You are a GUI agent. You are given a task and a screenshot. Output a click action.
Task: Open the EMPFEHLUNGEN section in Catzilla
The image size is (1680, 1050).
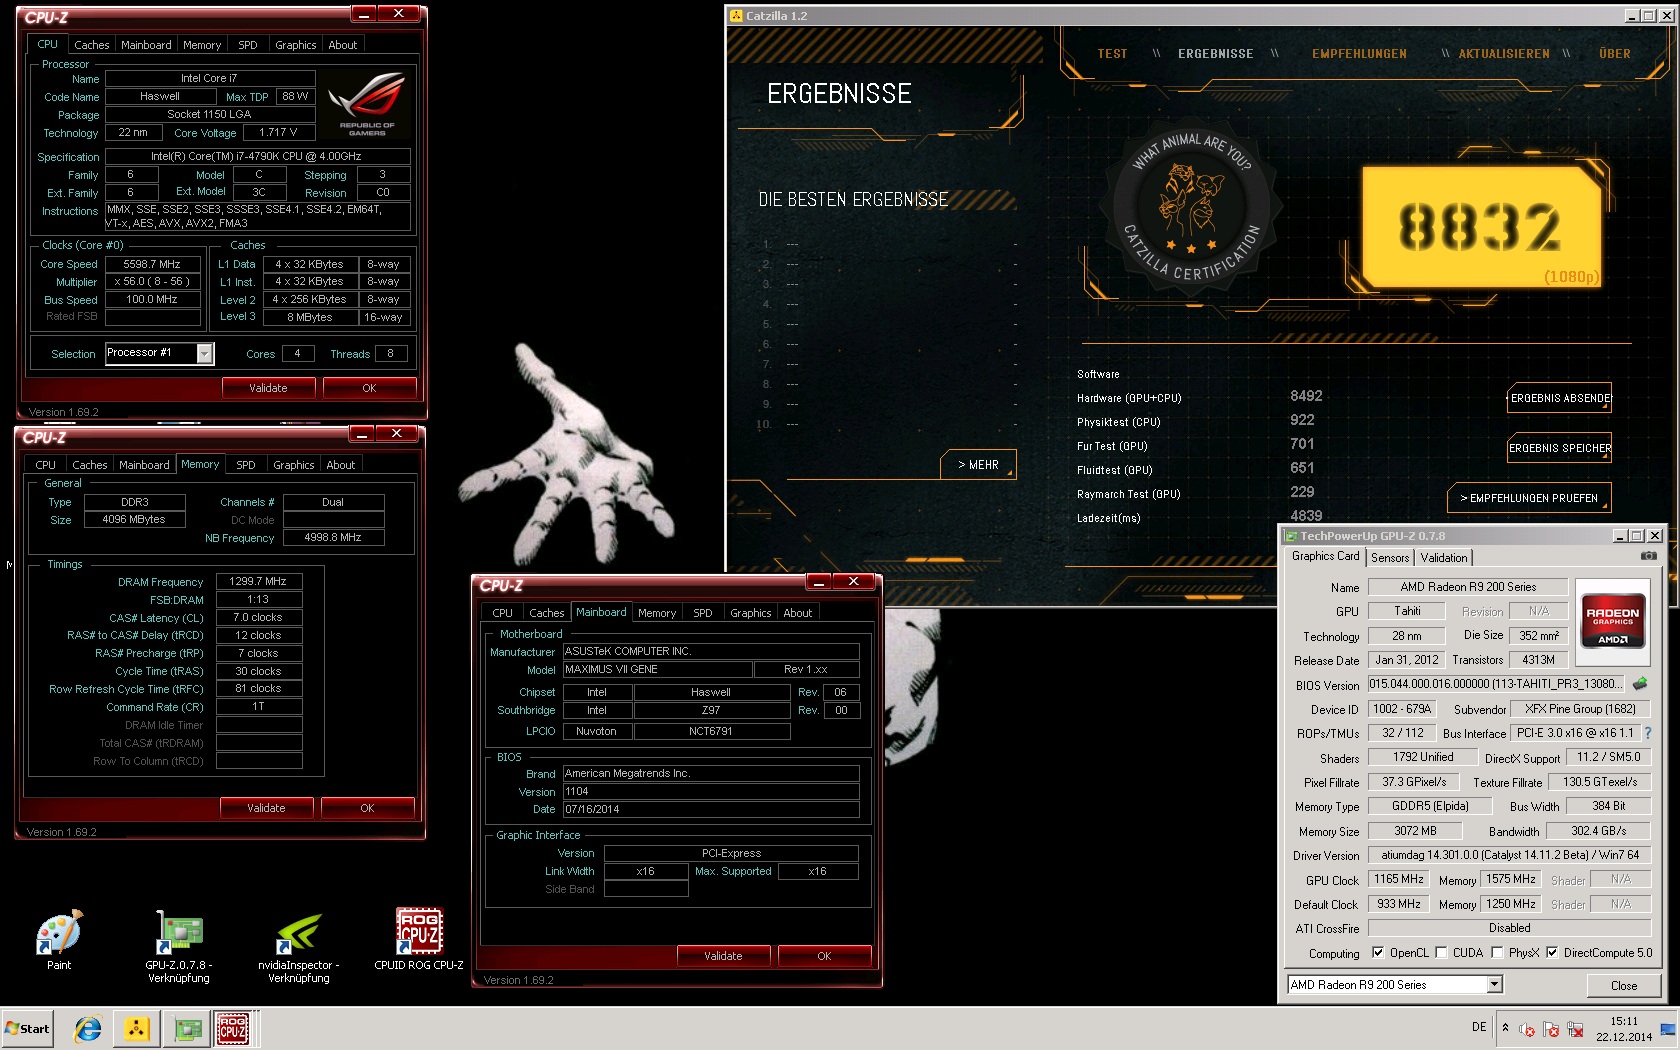[1359, 54]
